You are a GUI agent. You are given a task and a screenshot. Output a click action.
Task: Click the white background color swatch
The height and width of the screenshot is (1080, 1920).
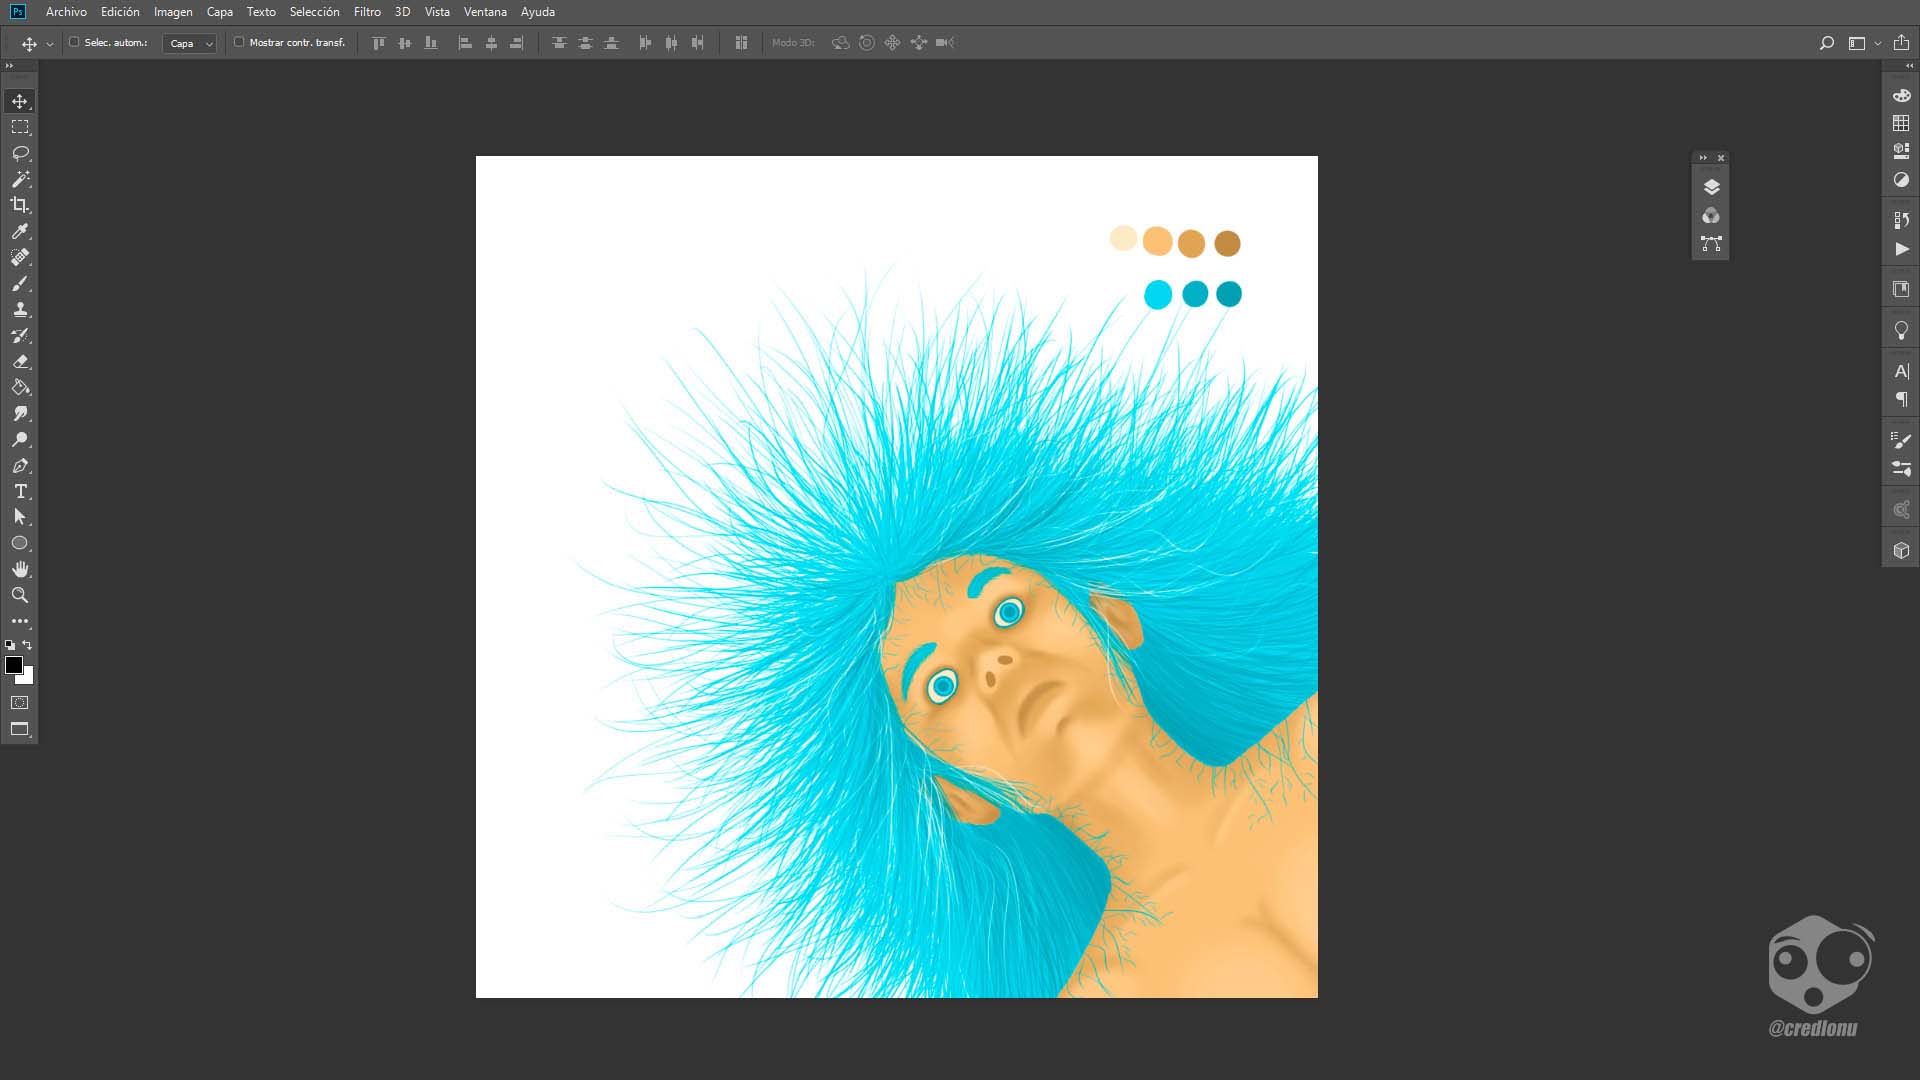(27, 678)
